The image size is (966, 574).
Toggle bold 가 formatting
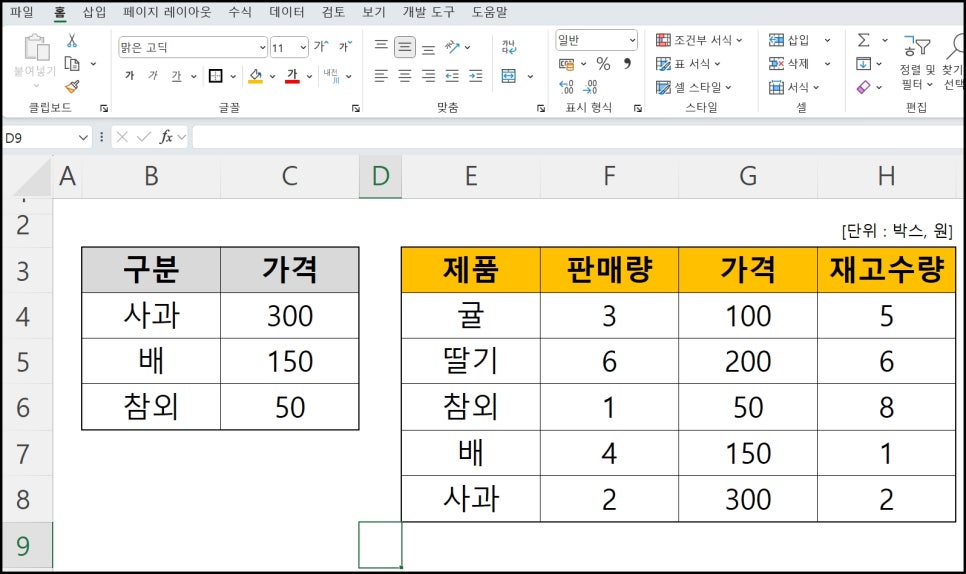(x=129, y=76)
